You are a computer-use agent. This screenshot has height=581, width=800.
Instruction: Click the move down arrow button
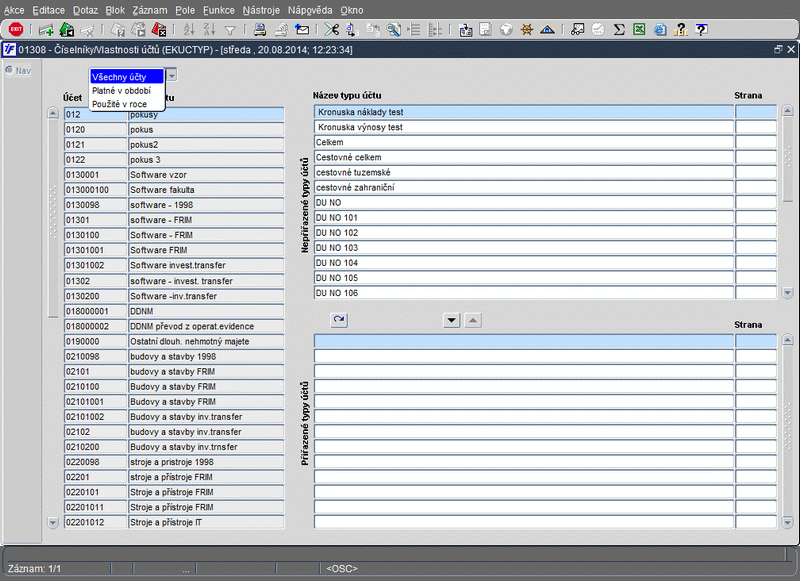click(x=451, y=320)
